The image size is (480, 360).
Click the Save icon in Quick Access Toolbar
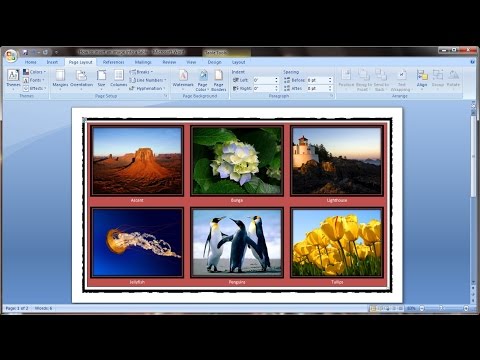point(25,52)
